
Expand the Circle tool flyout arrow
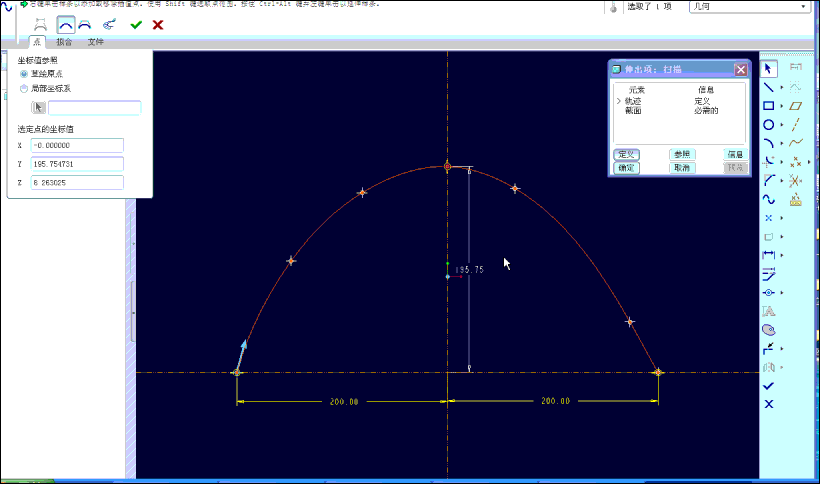point(782,125)
